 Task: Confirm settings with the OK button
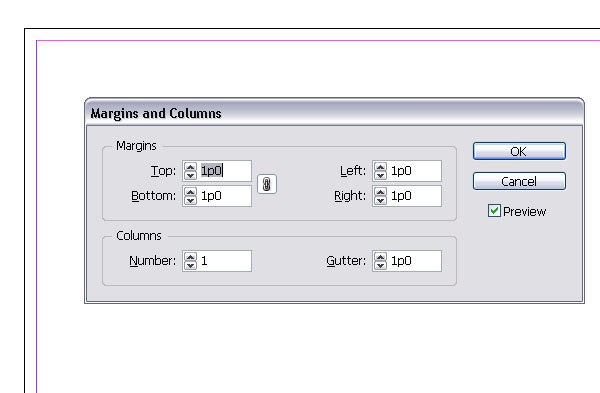coord(519,151)
